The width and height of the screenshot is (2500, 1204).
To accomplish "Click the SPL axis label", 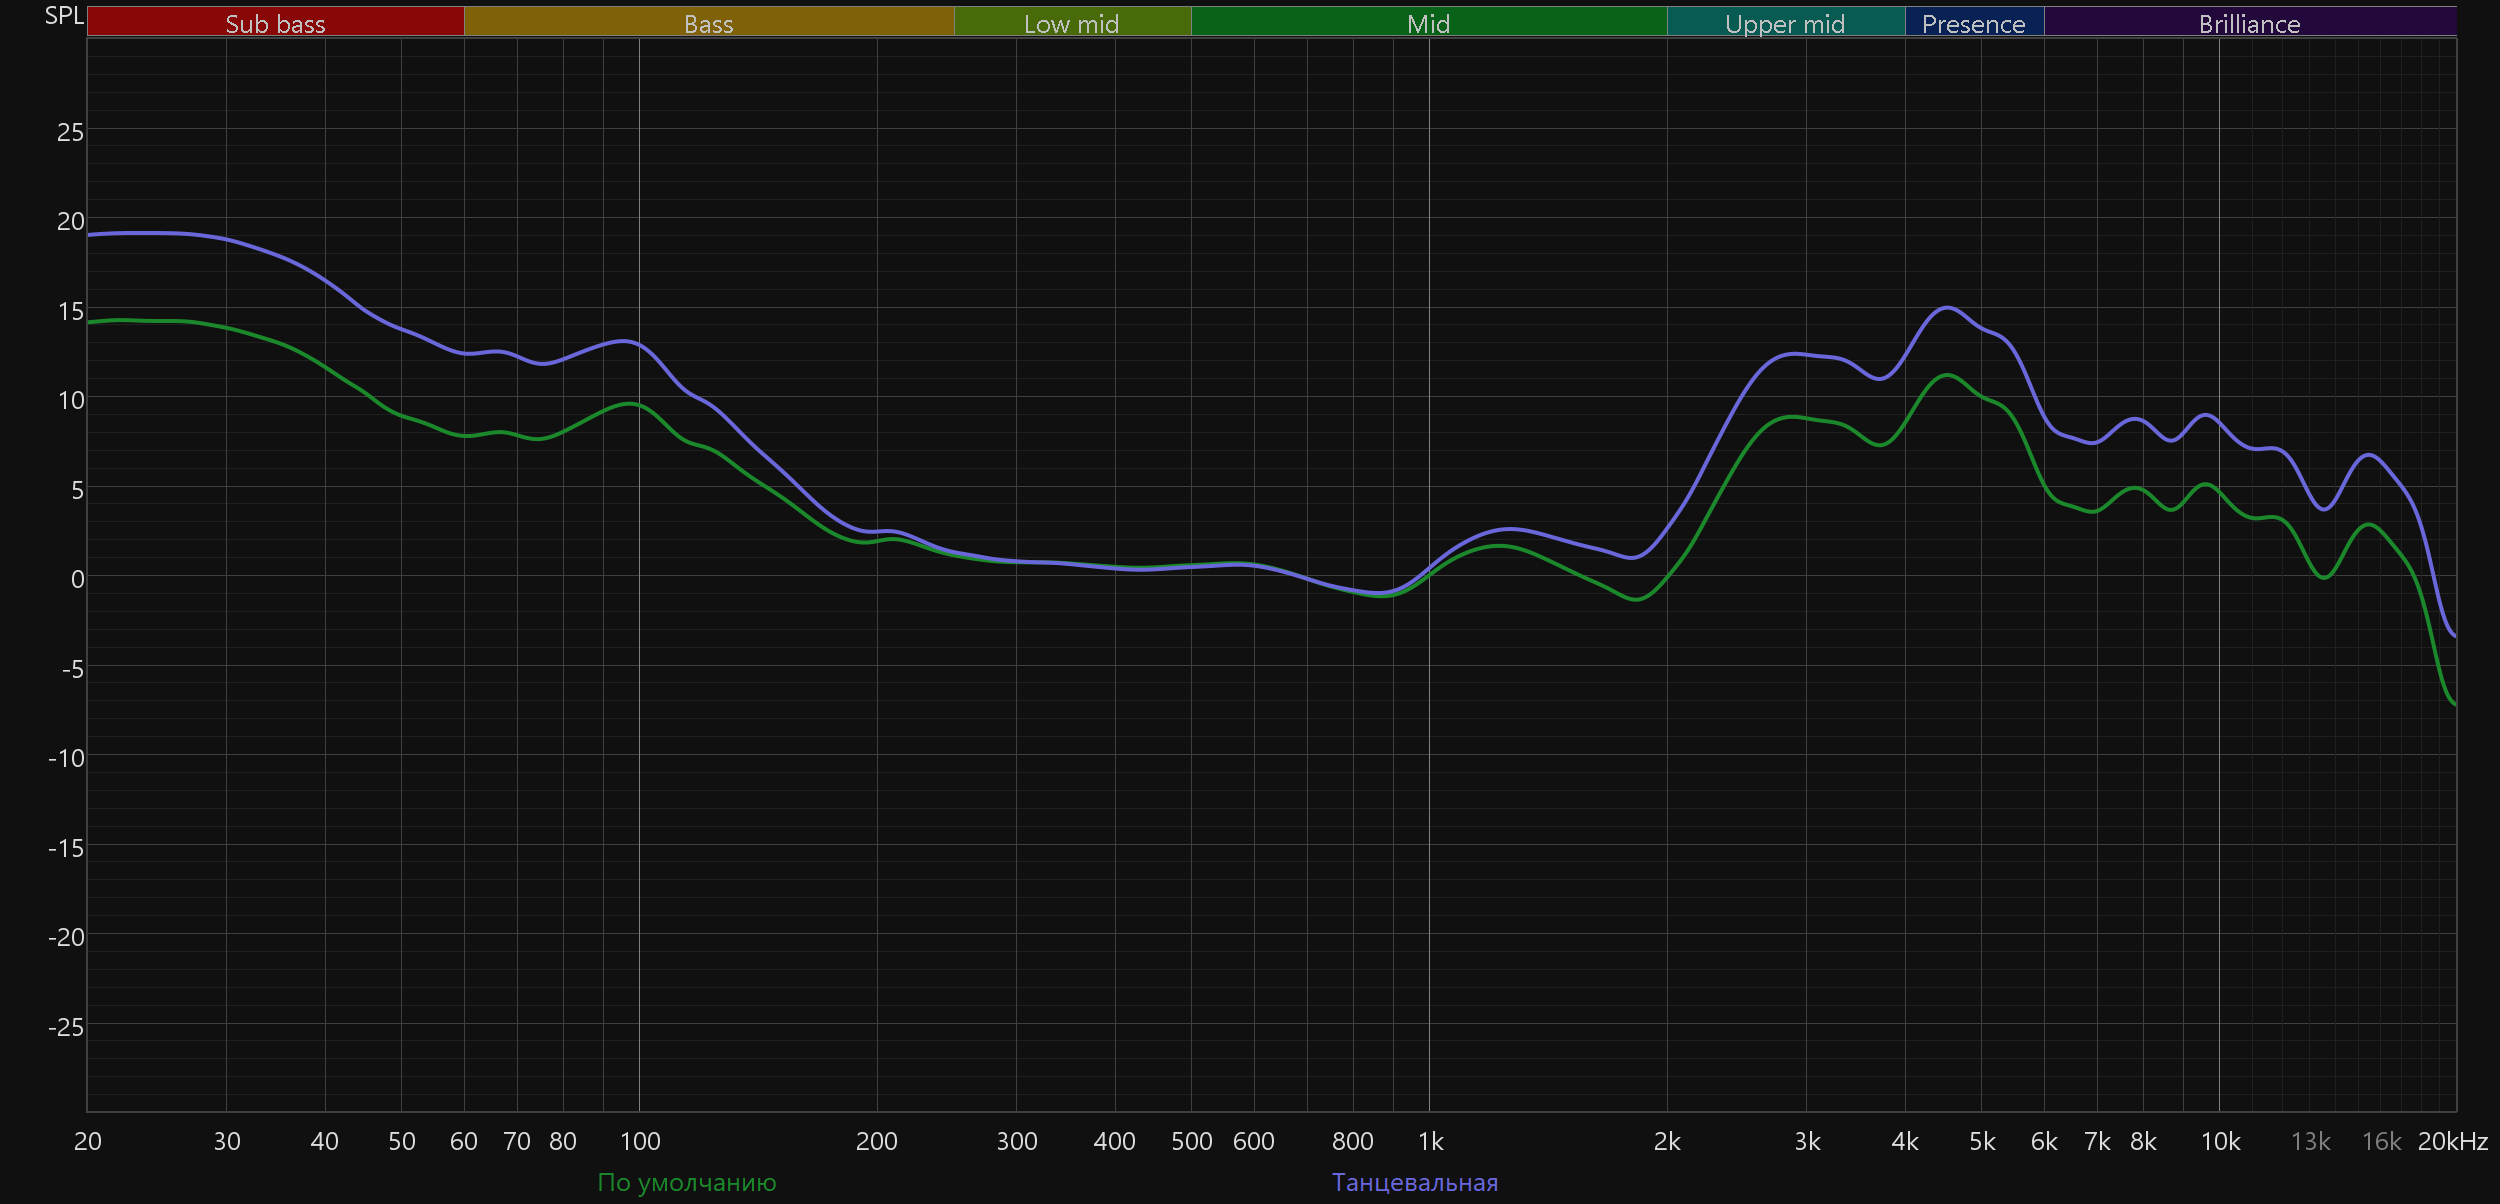I will tap(64, 16).
